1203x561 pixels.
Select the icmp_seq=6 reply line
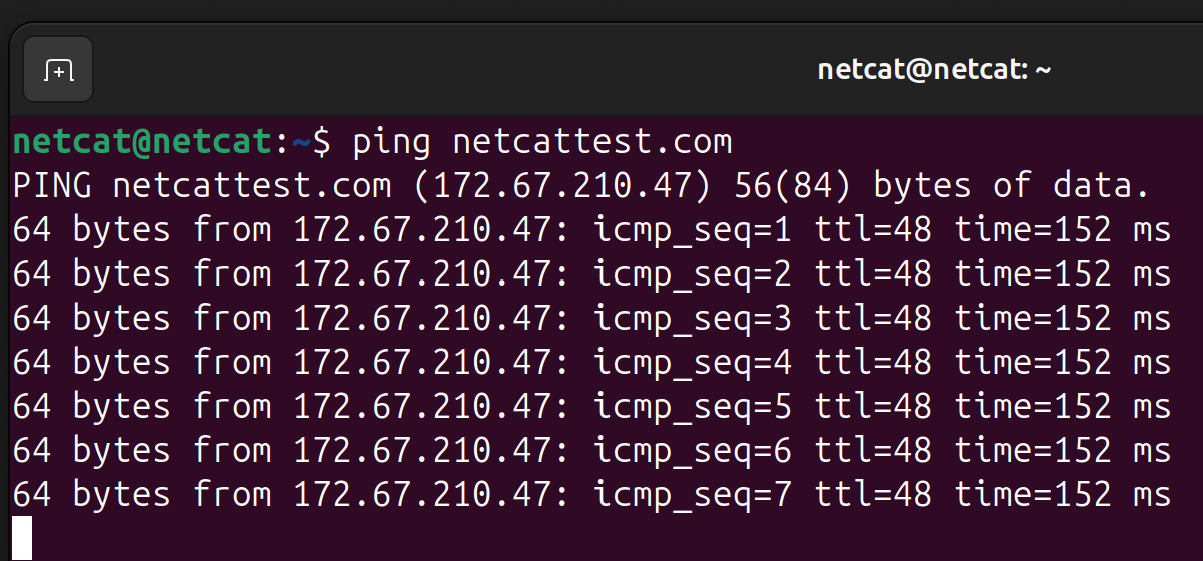592,450
